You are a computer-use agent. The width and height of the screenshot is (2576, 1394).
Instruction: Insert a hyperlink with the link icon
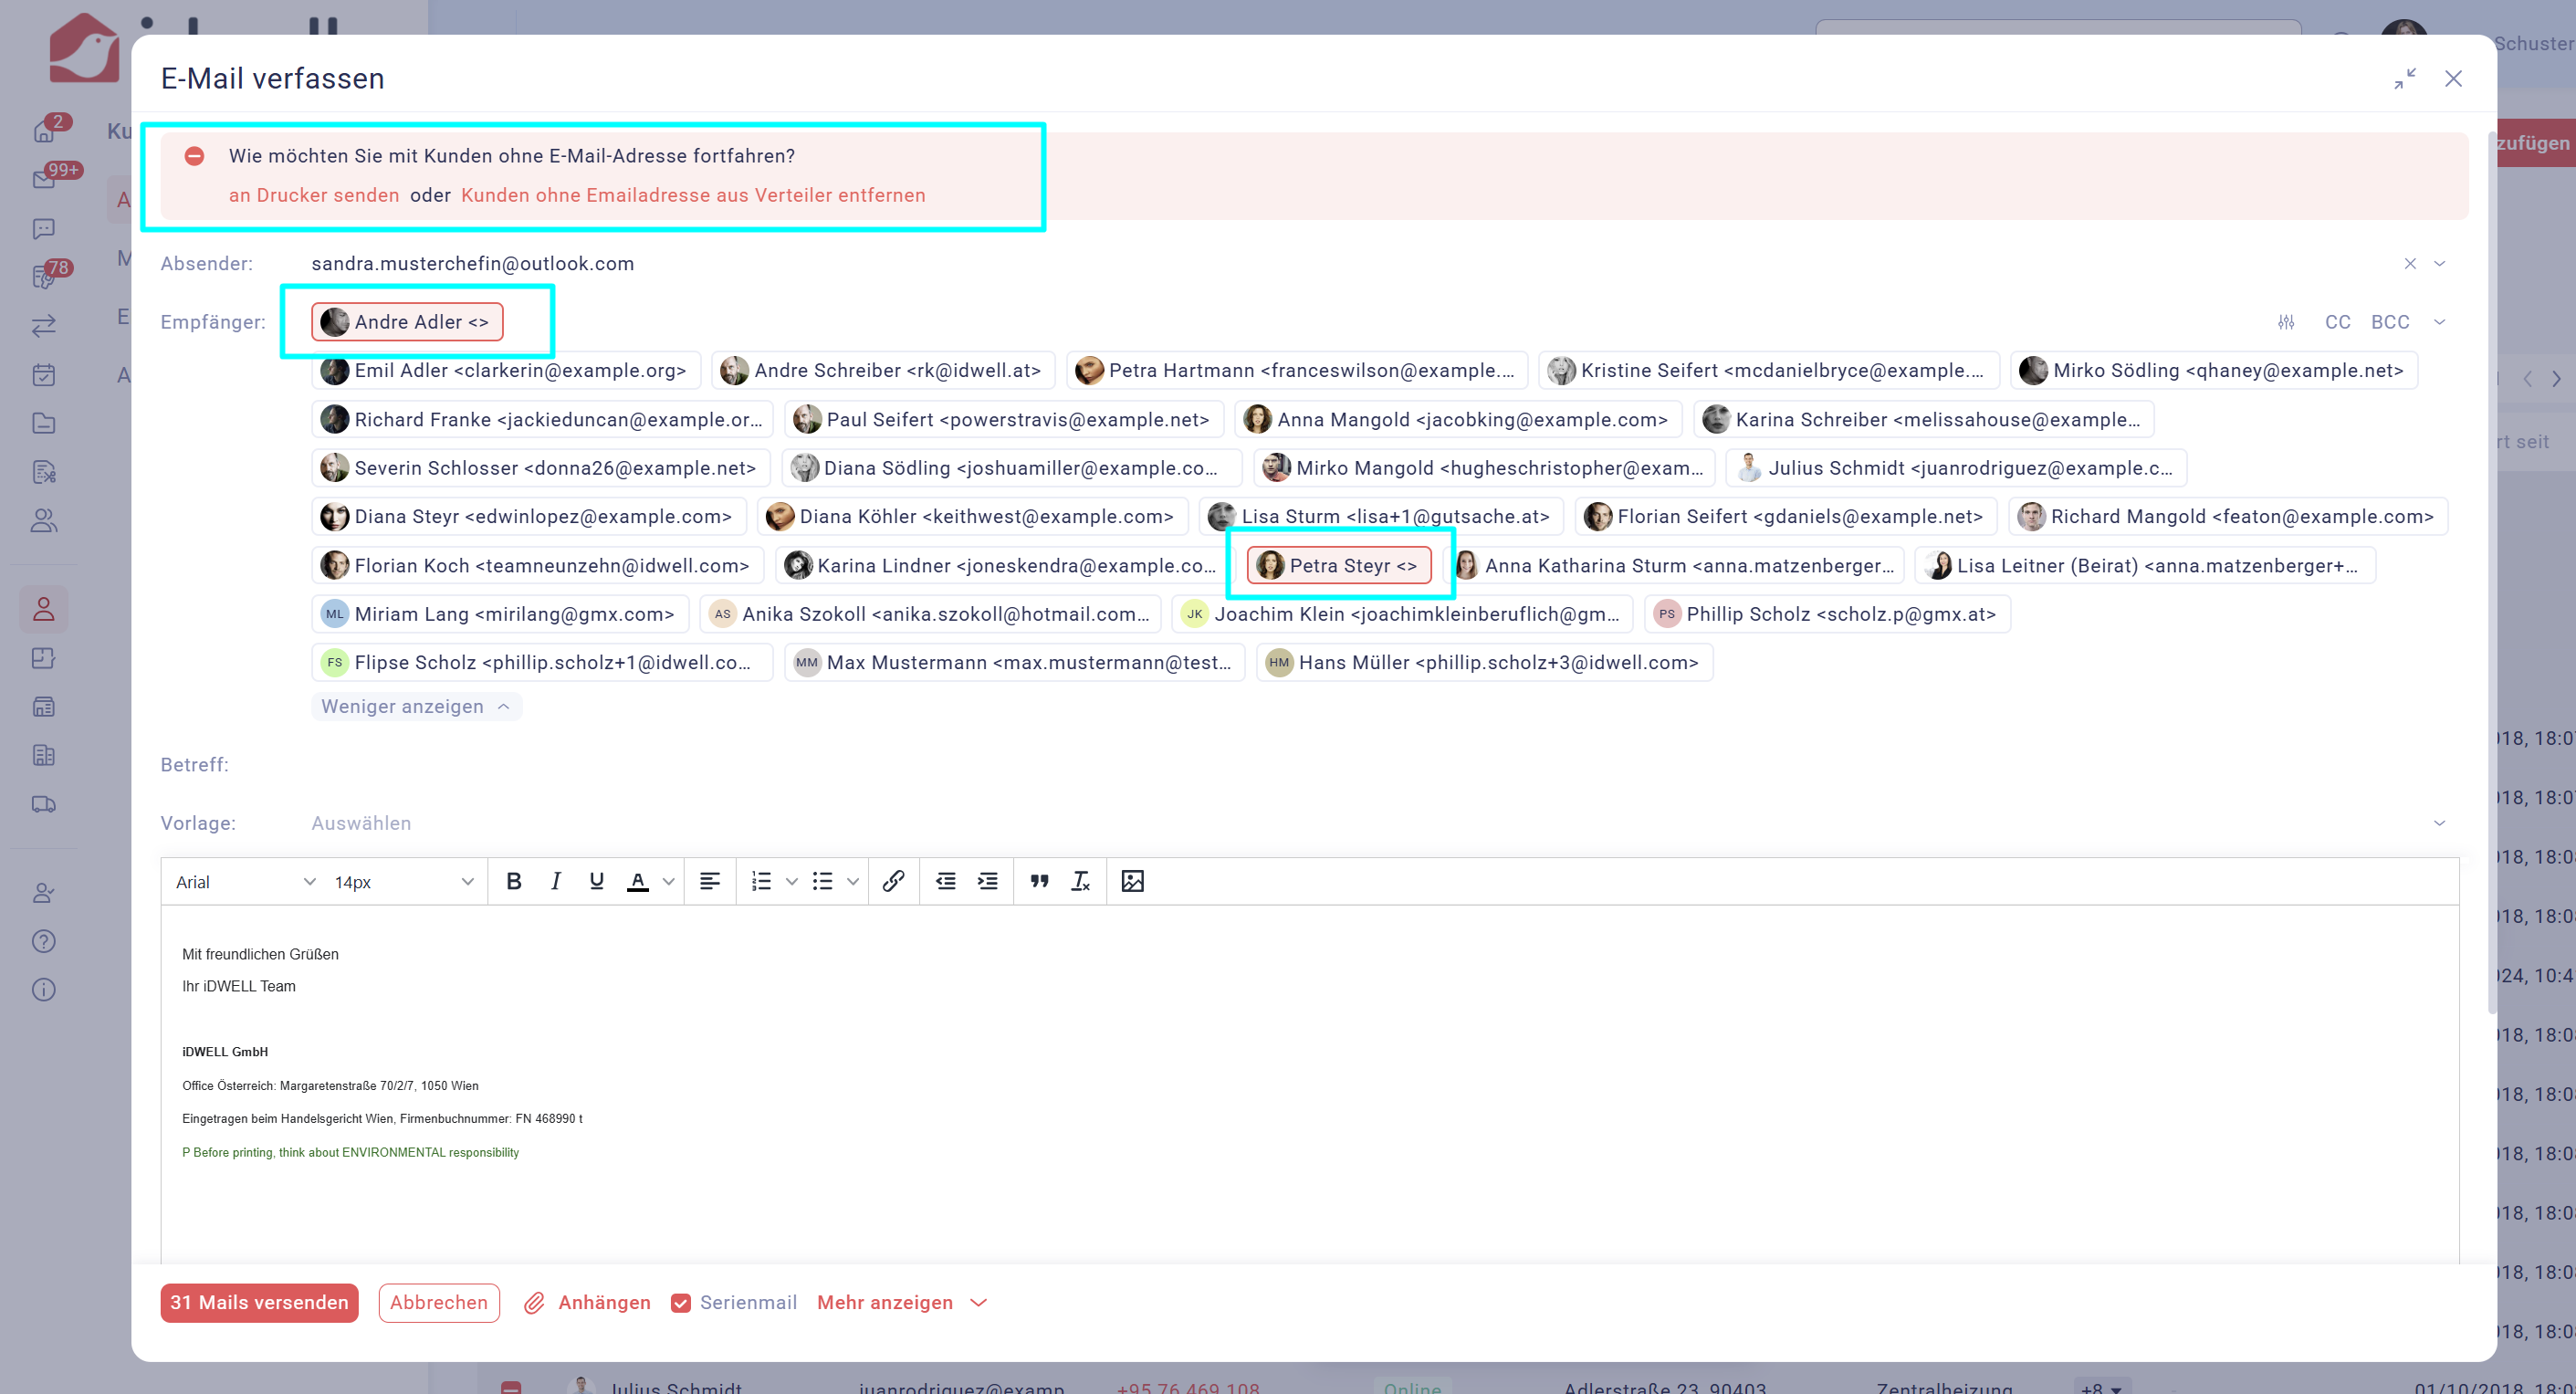pos(894,881)
